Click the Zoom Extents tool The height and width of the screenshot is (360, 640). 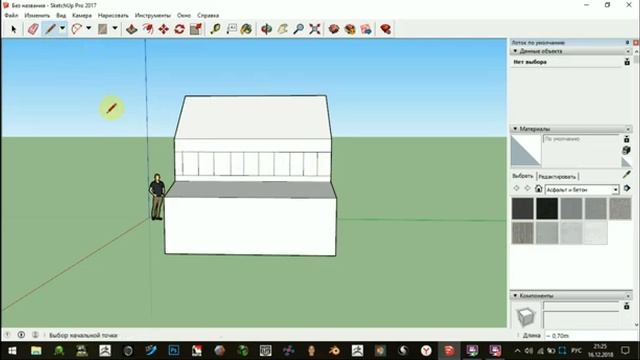point(315,29)
